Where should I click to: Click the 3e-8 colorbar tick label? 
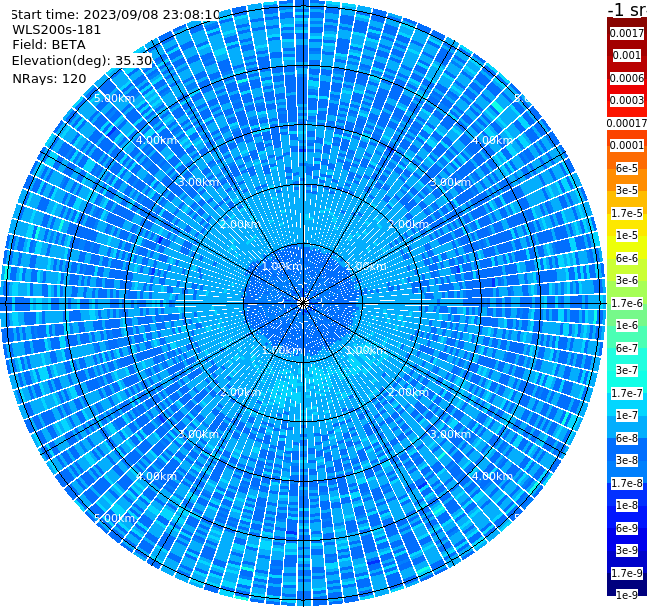(x=627, y=460)
